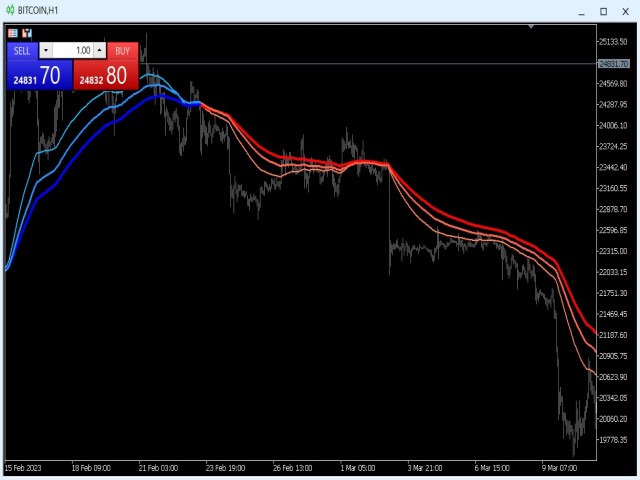The height and width of the screenshot is (480, 640).
Task: Click the 21751.30 price scale label
Action: (x=613, y=293)
